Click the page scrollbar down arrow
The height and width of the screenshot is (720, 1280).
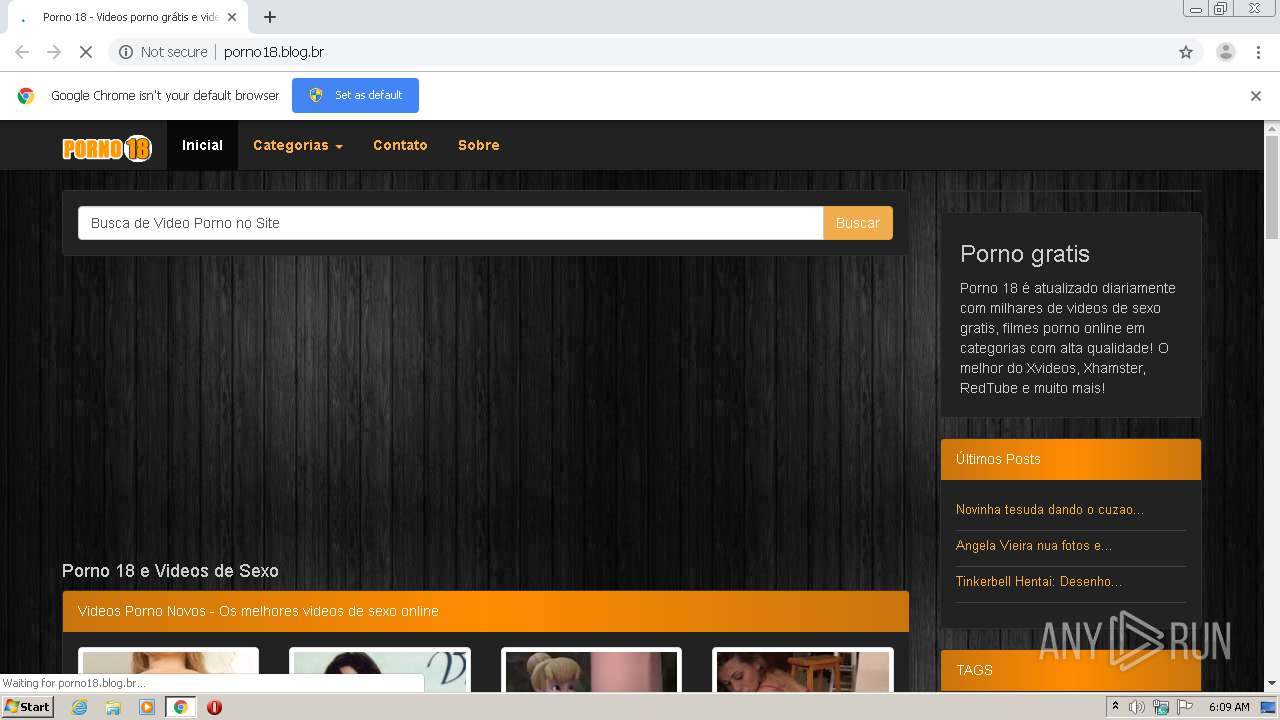pyautogui.click(x=1272, y=684)
